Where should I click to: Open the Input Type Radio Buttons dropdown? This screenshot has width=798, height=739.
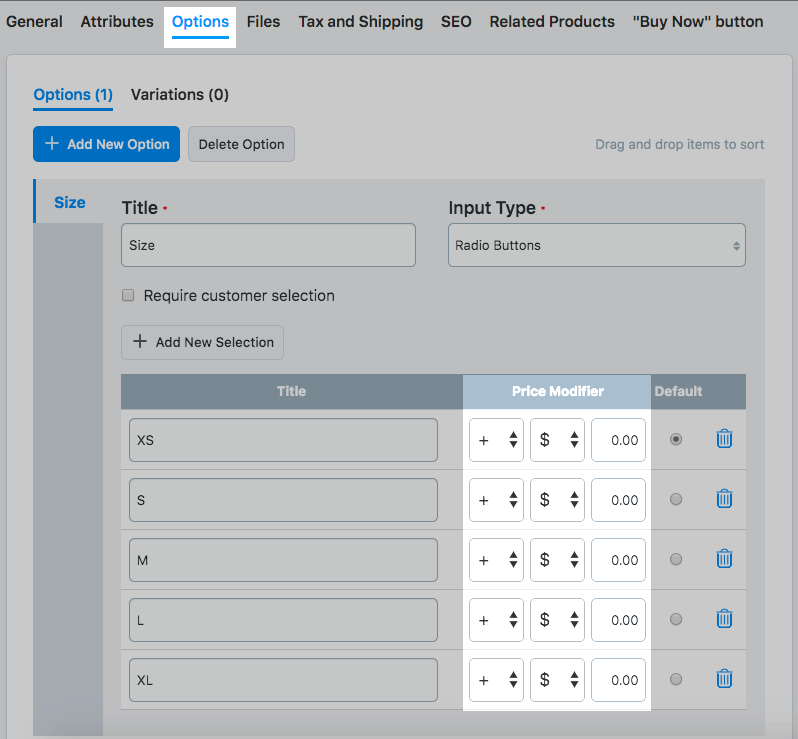[596, 245]
